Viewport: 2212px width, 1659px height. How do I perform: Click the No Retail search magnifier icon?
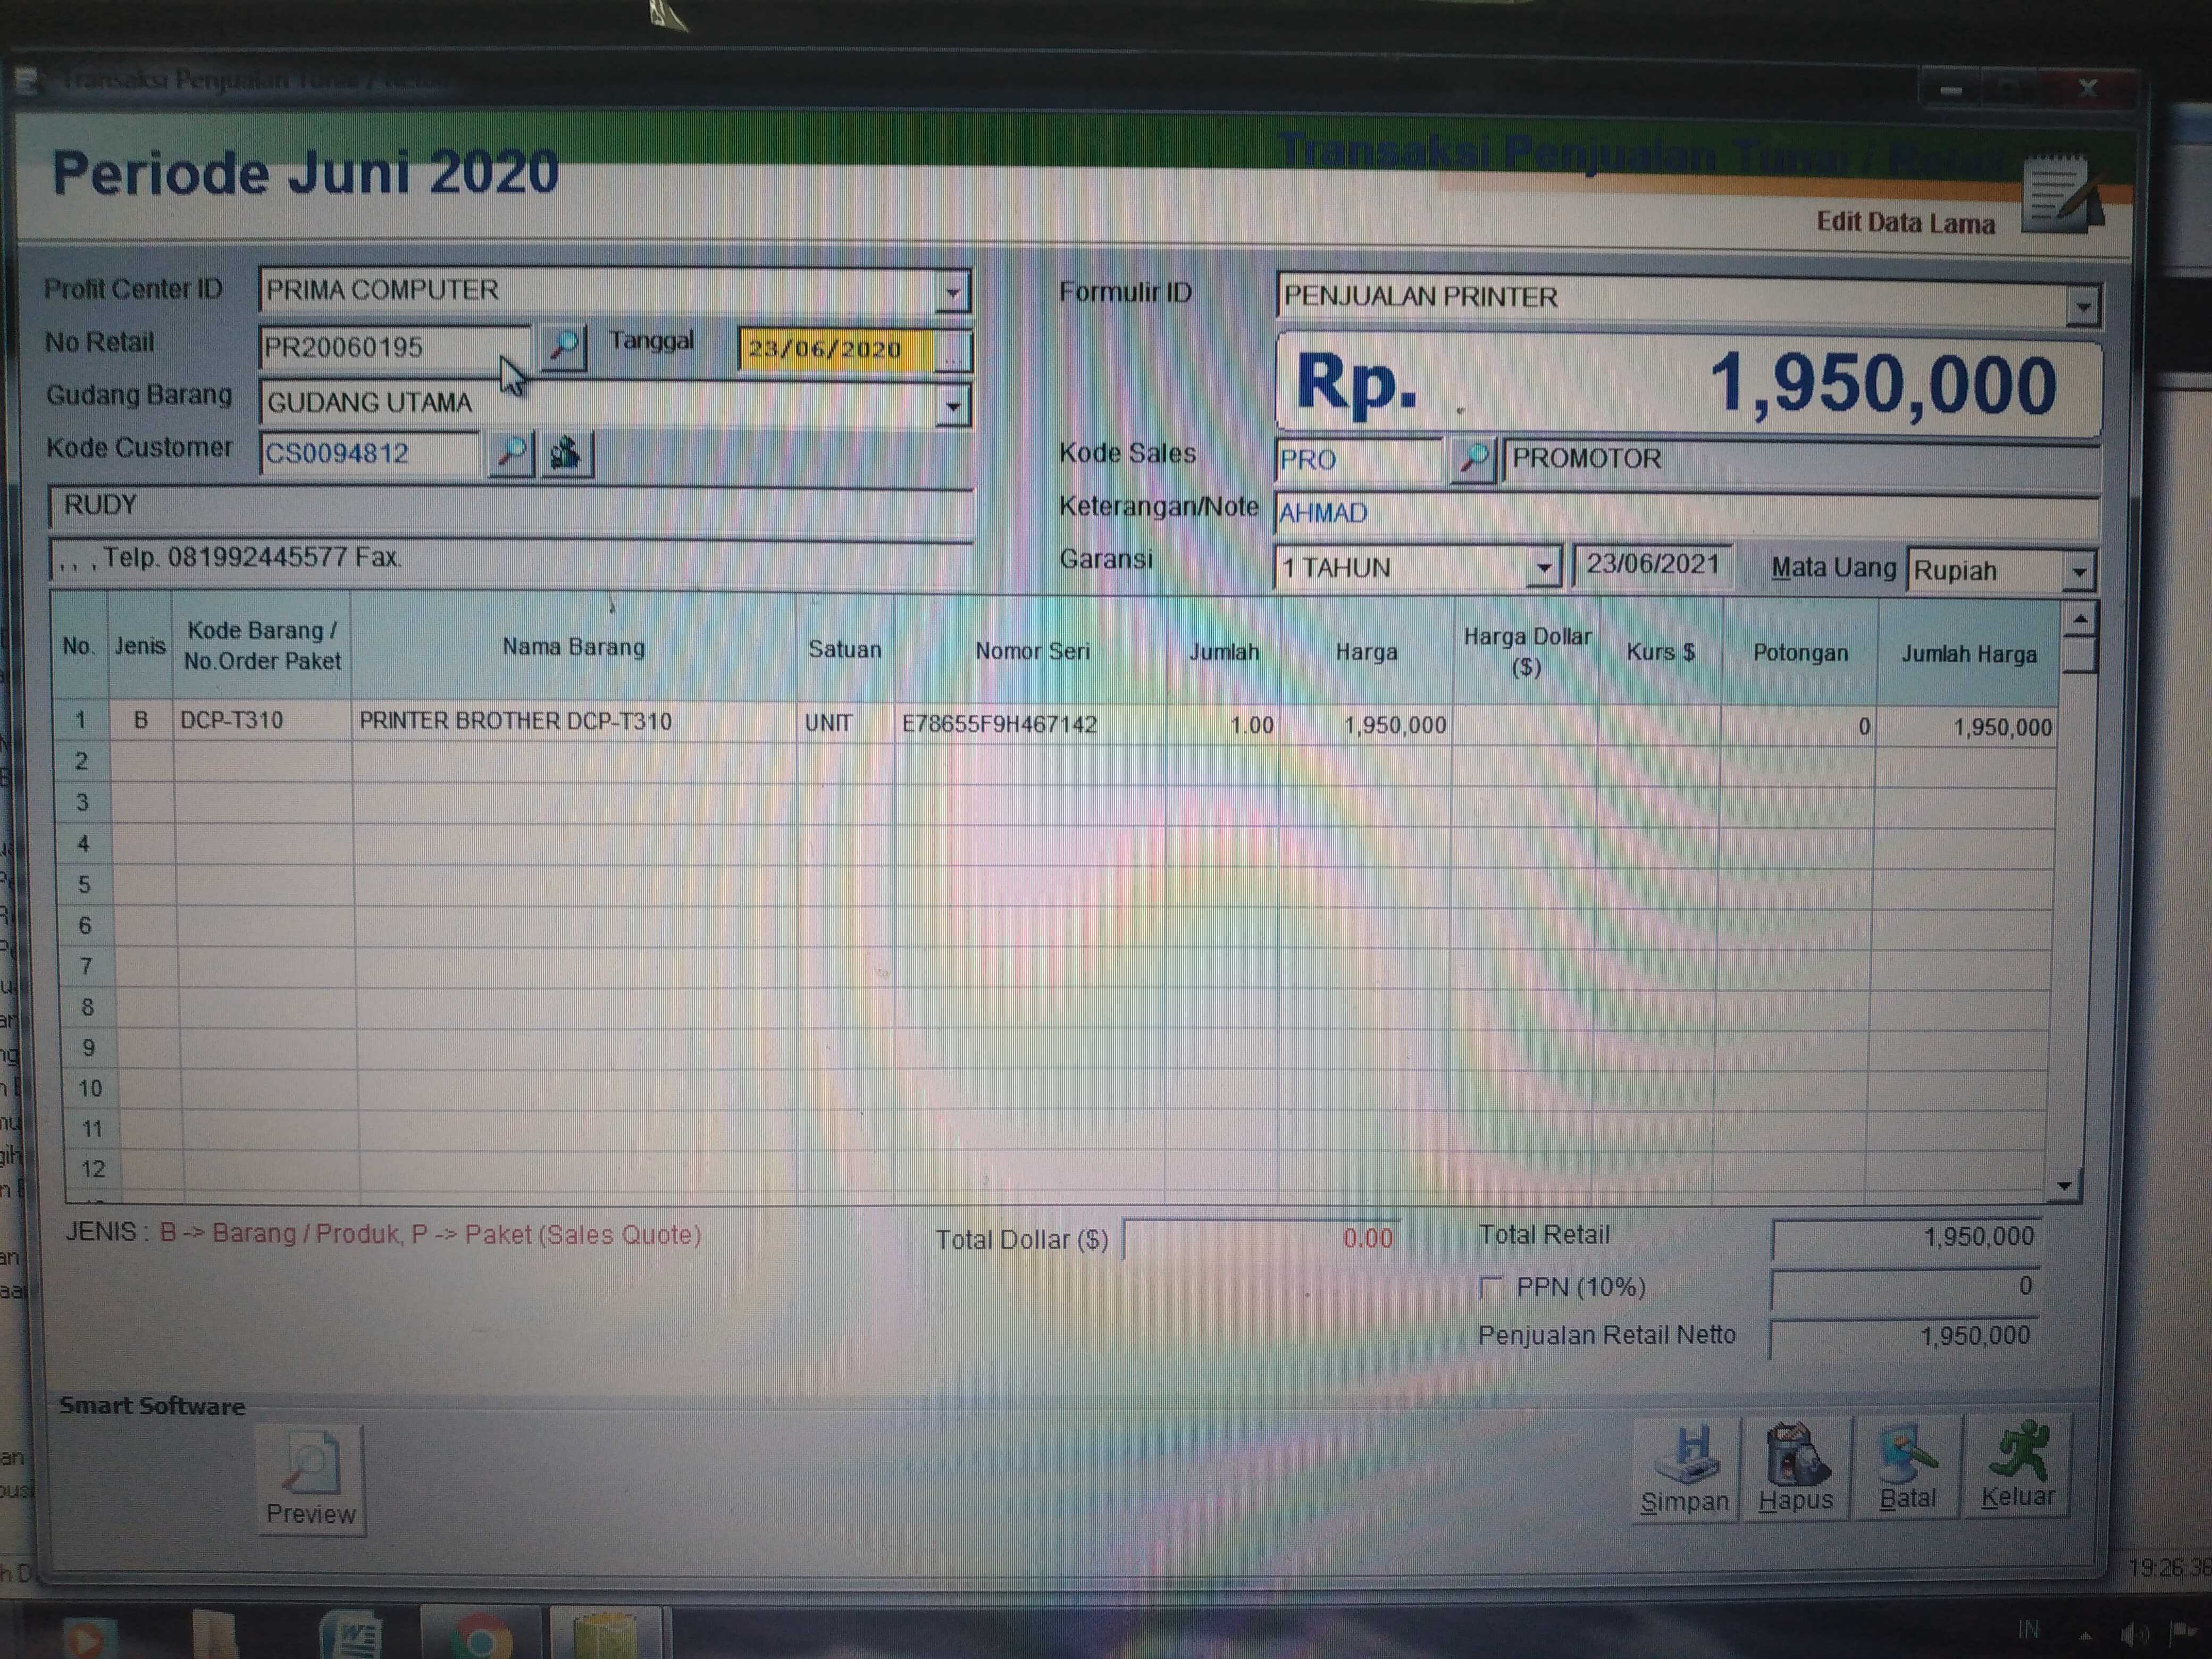[563, 347]
